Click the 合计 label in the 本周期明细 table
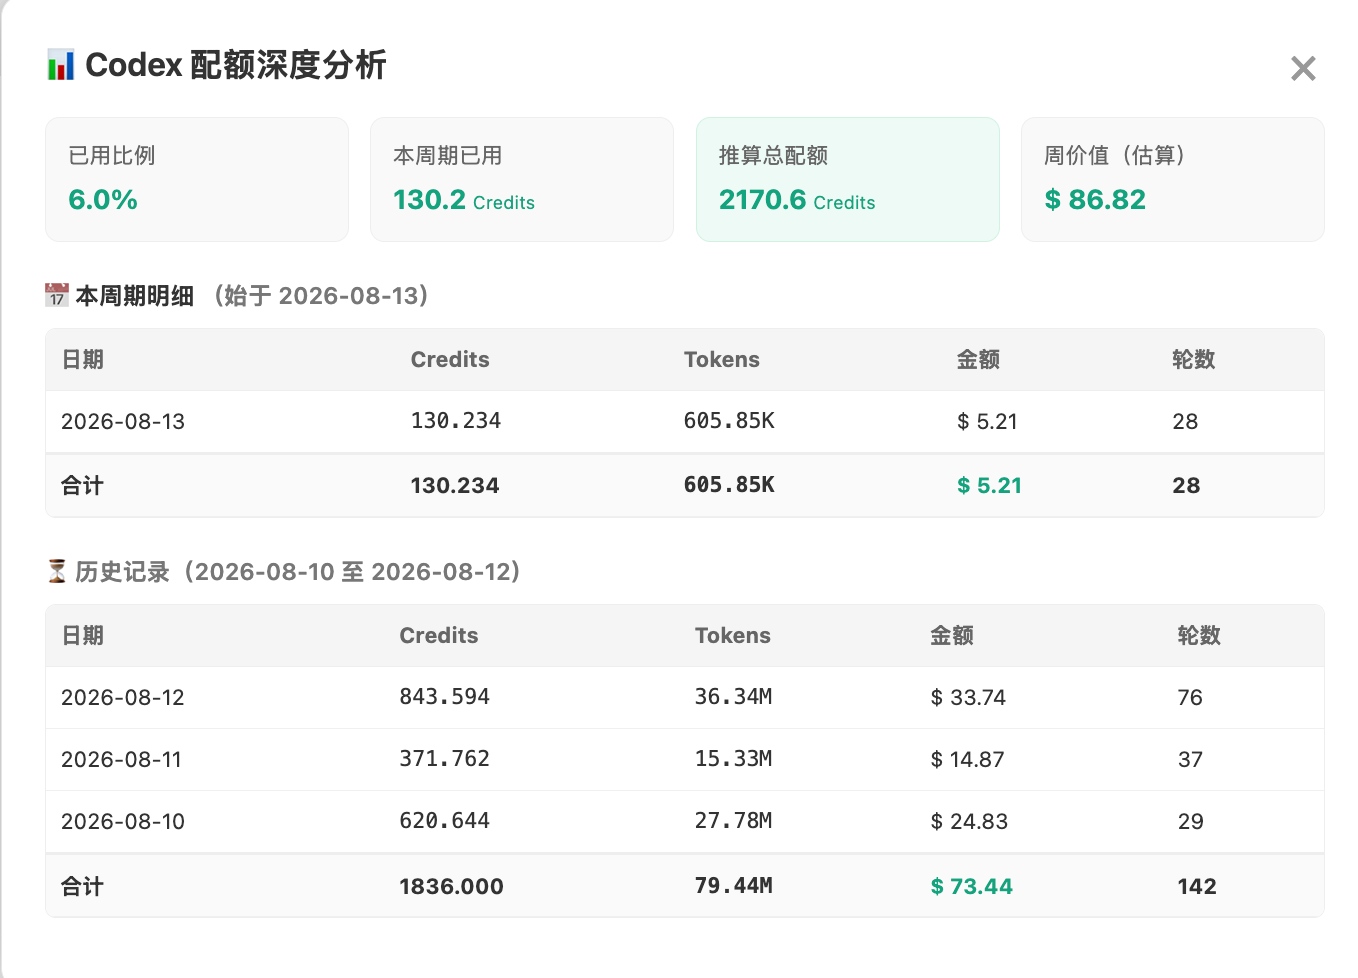Image resolution: width=1358 pixels, height=978 pixels. click(x=82, y=486)
